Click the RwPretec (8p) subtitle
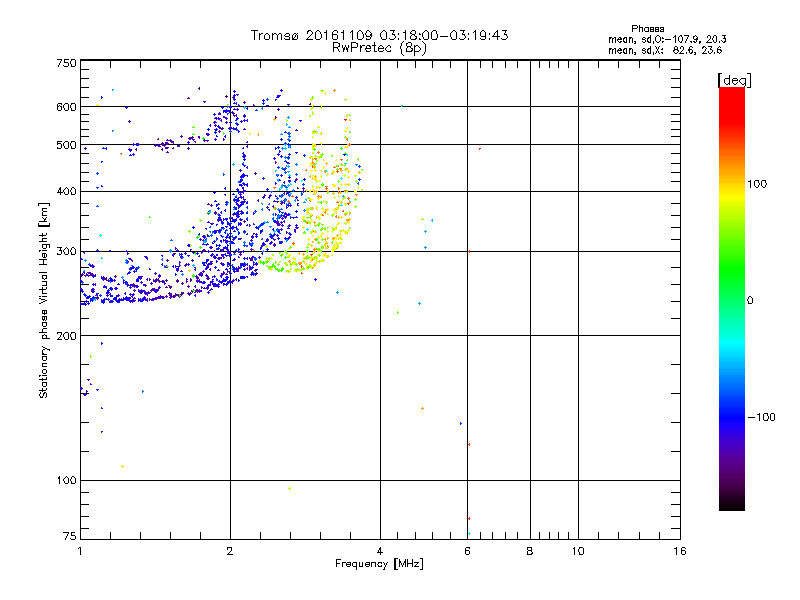This screenshot has width=800, height=600. (x=379, y=48)
